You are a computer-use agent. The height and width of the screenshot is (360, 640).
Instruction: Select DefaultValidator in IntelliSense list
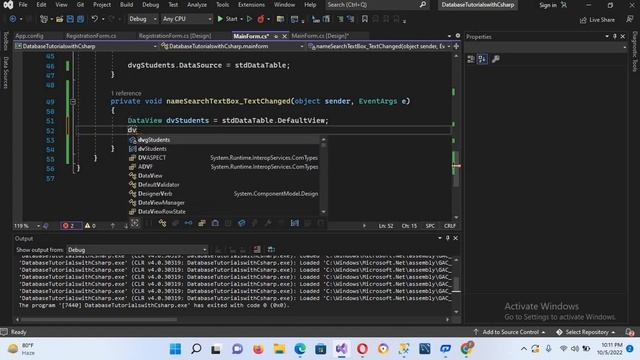coord(224,185)
